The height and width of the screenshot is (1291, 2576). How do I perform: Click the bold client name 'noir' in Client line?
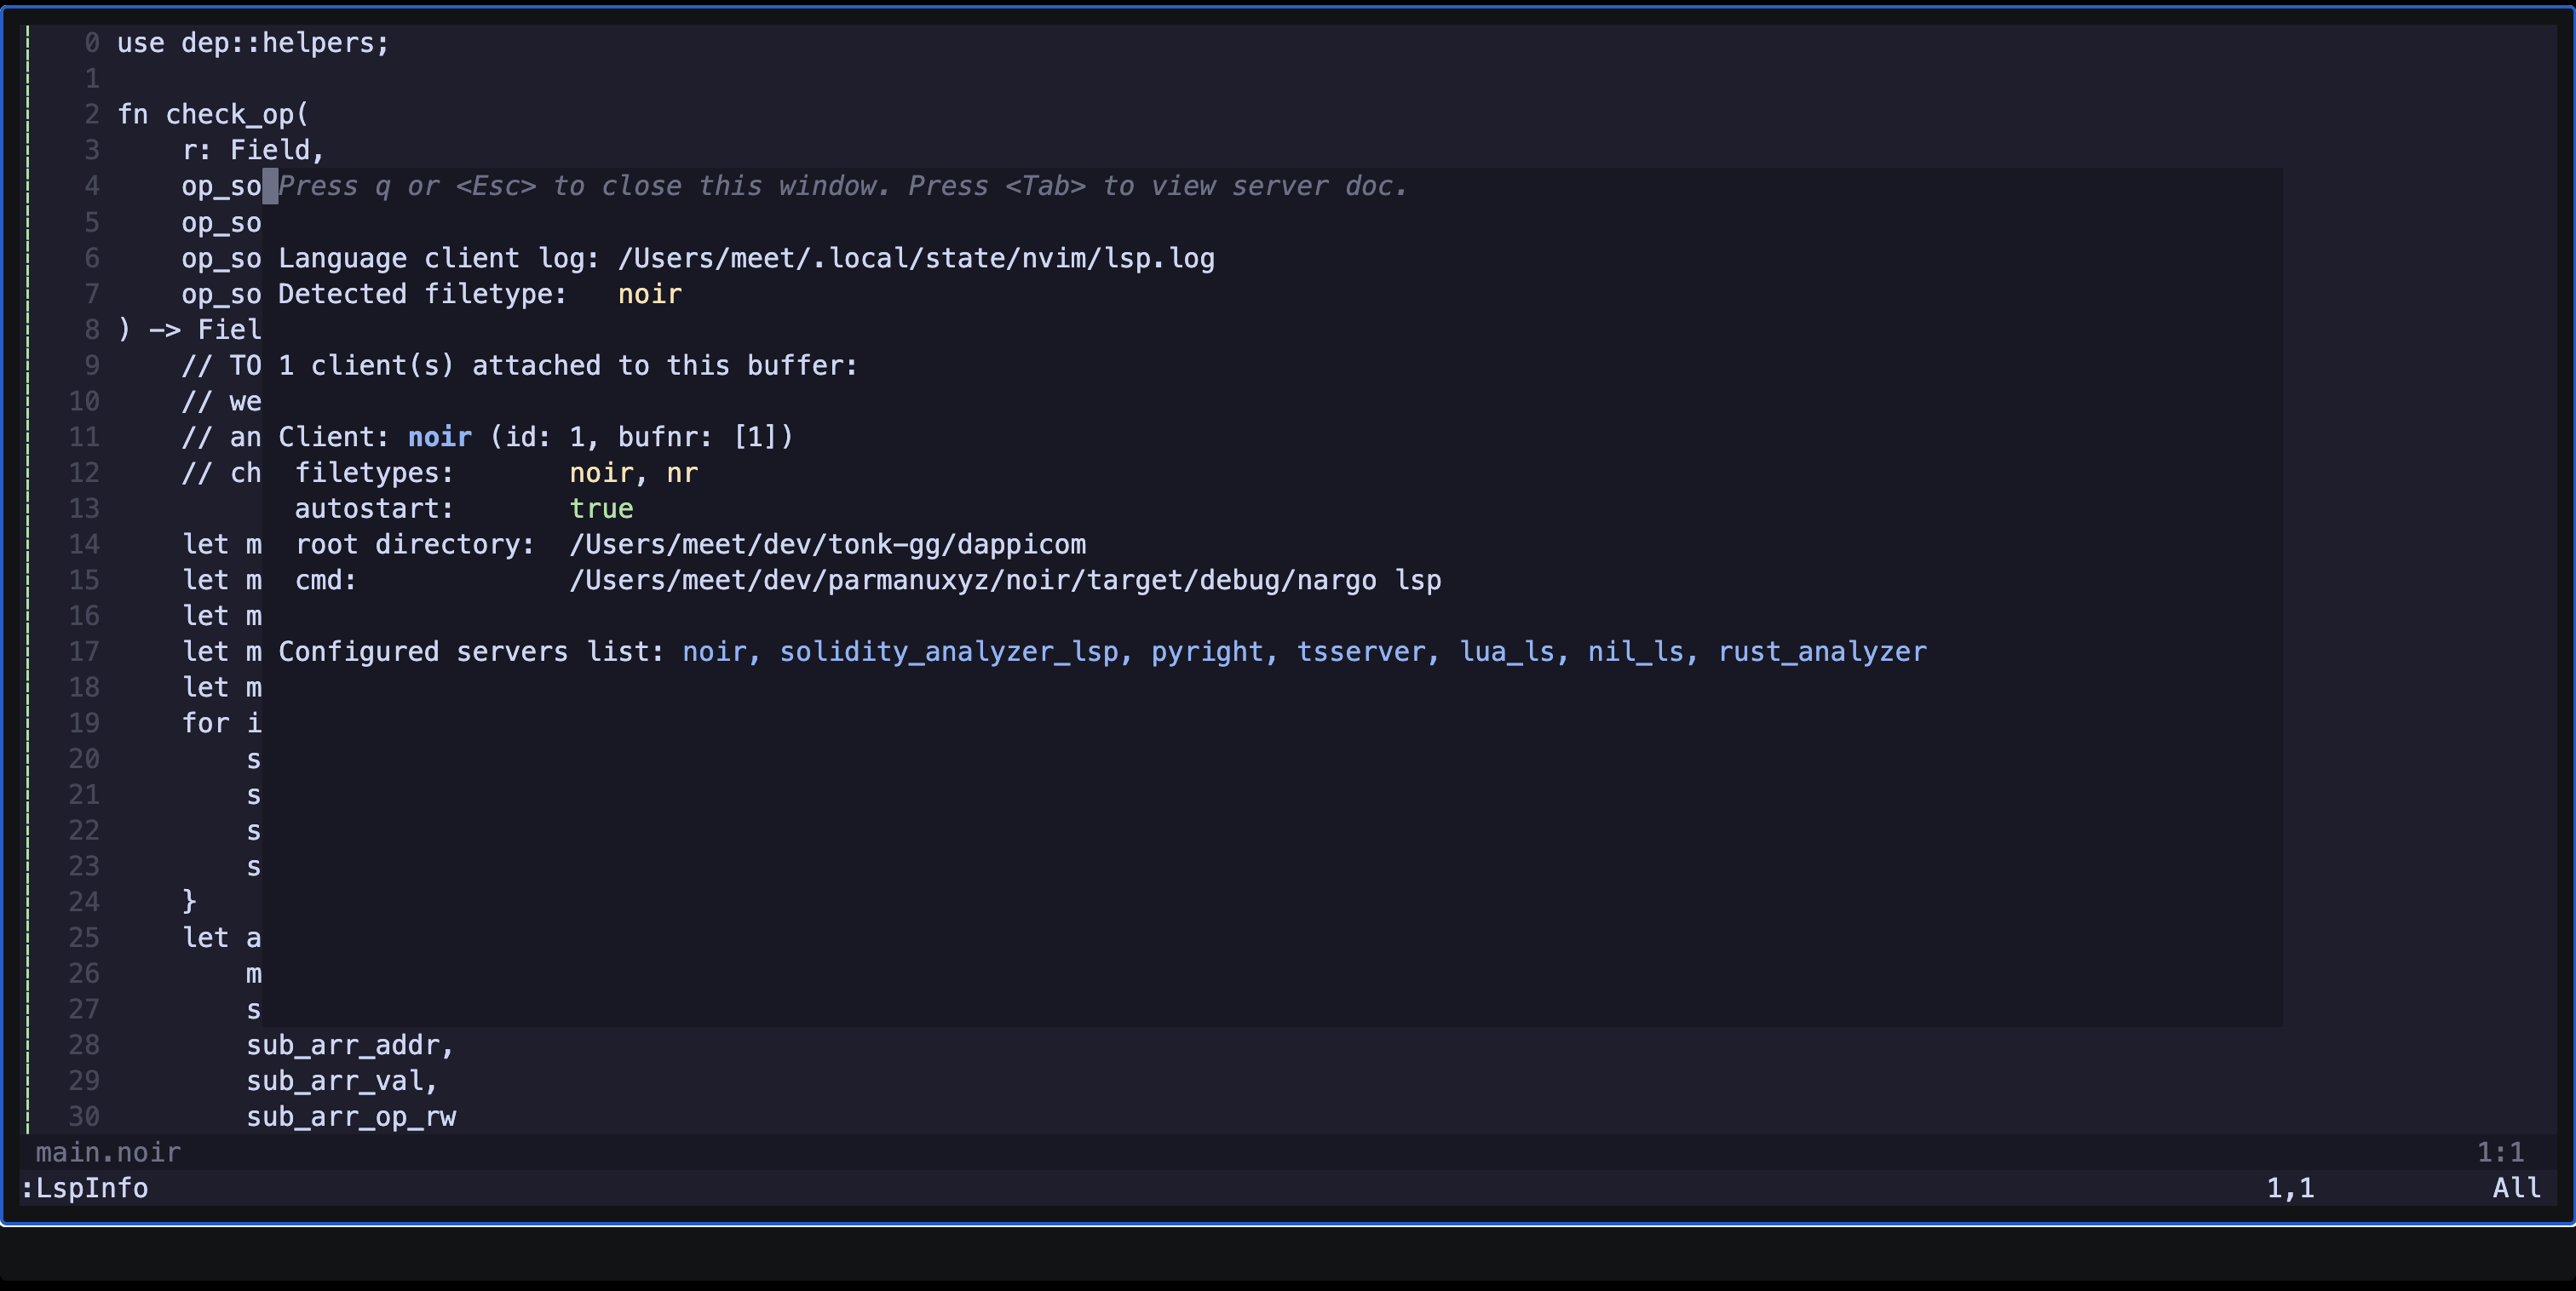point(440,437)
